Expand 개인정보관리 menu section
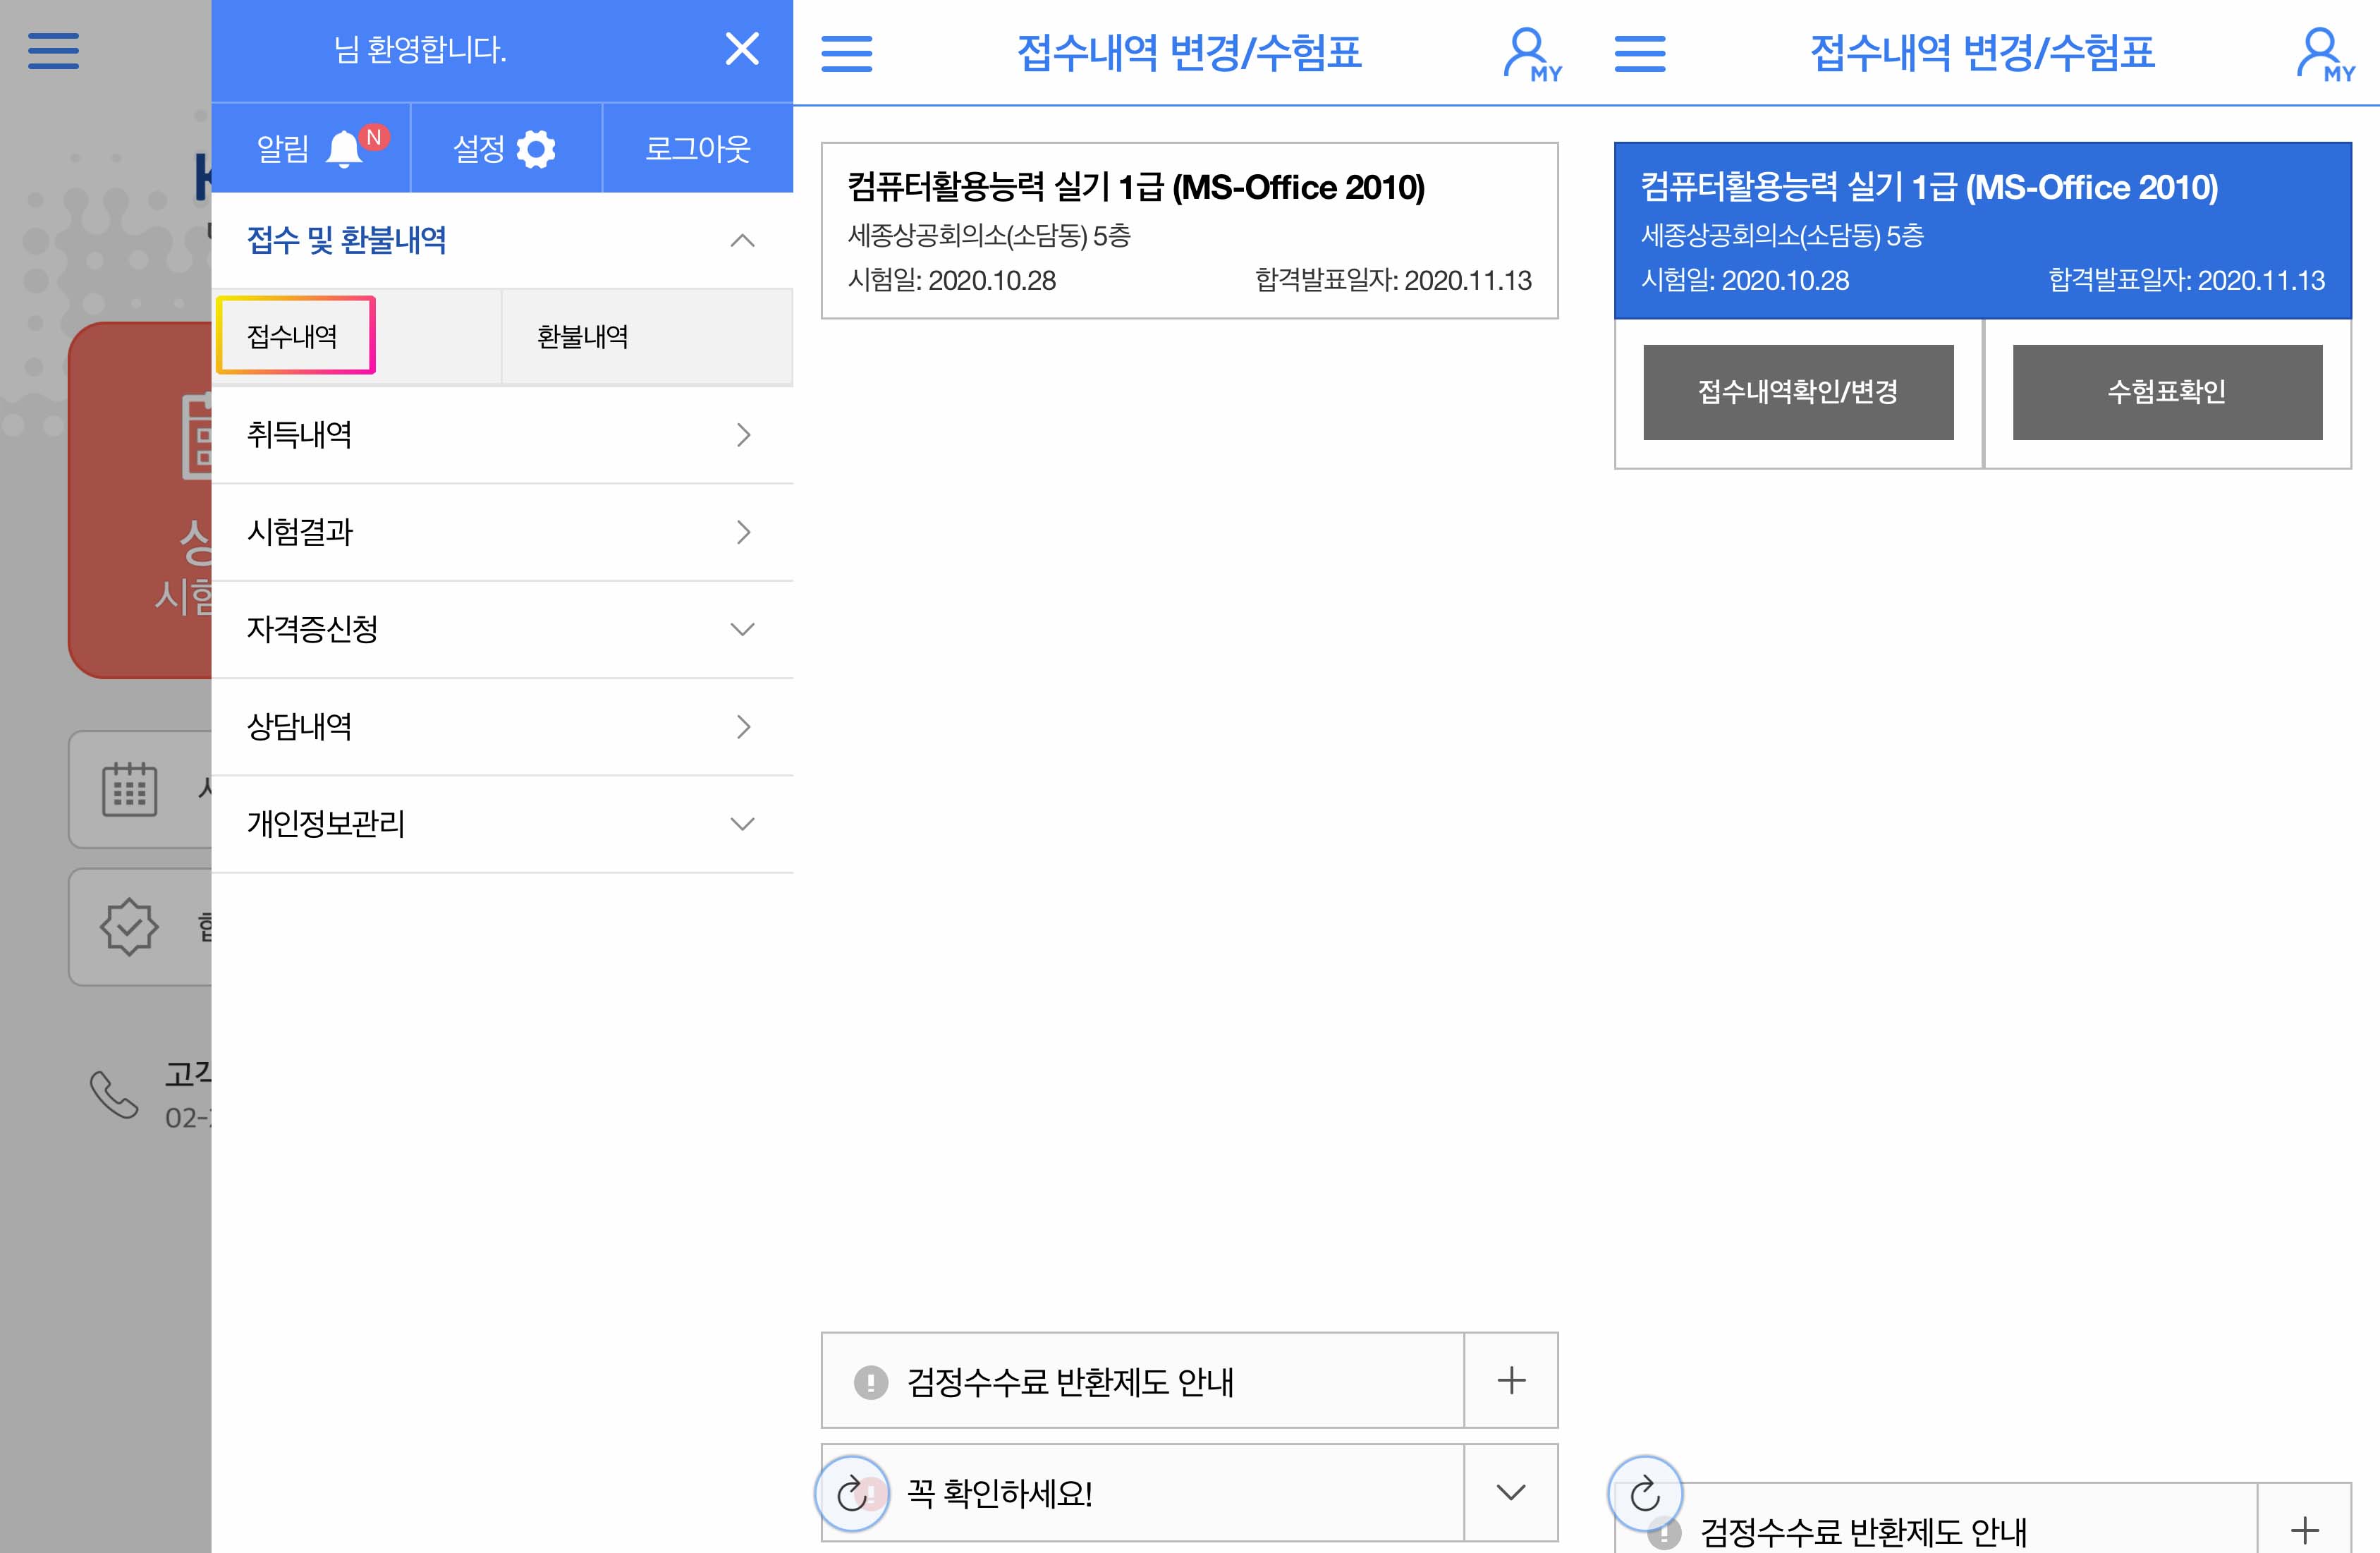Screen dimensions: 2380x1553 [x=741, y=824]
